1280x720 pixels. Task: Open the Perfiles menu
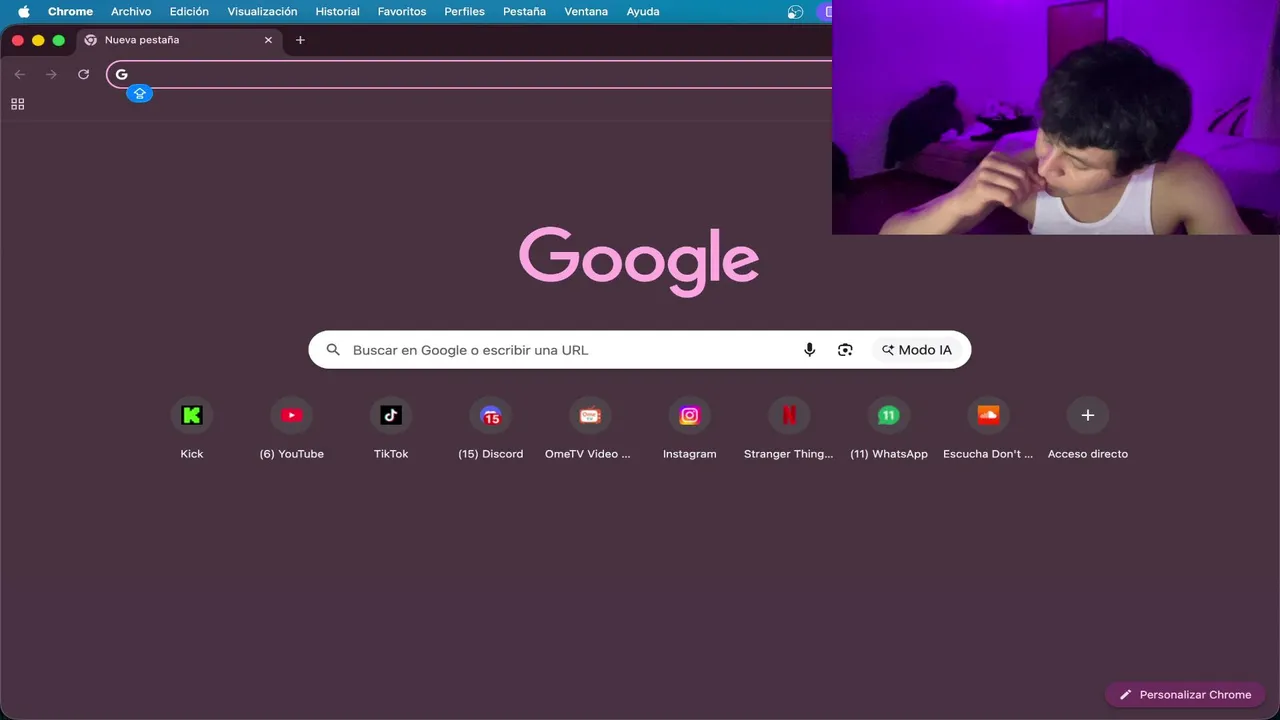tap(464, 12)
